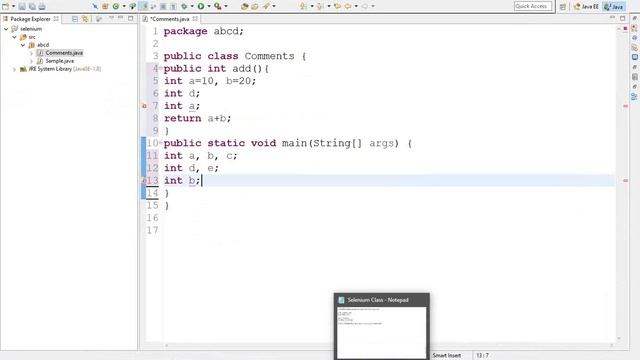Viewport: 640px width, 360px height.
Task: Click the overview ruler error mark for line 7
Action: [x=625, y=106]
